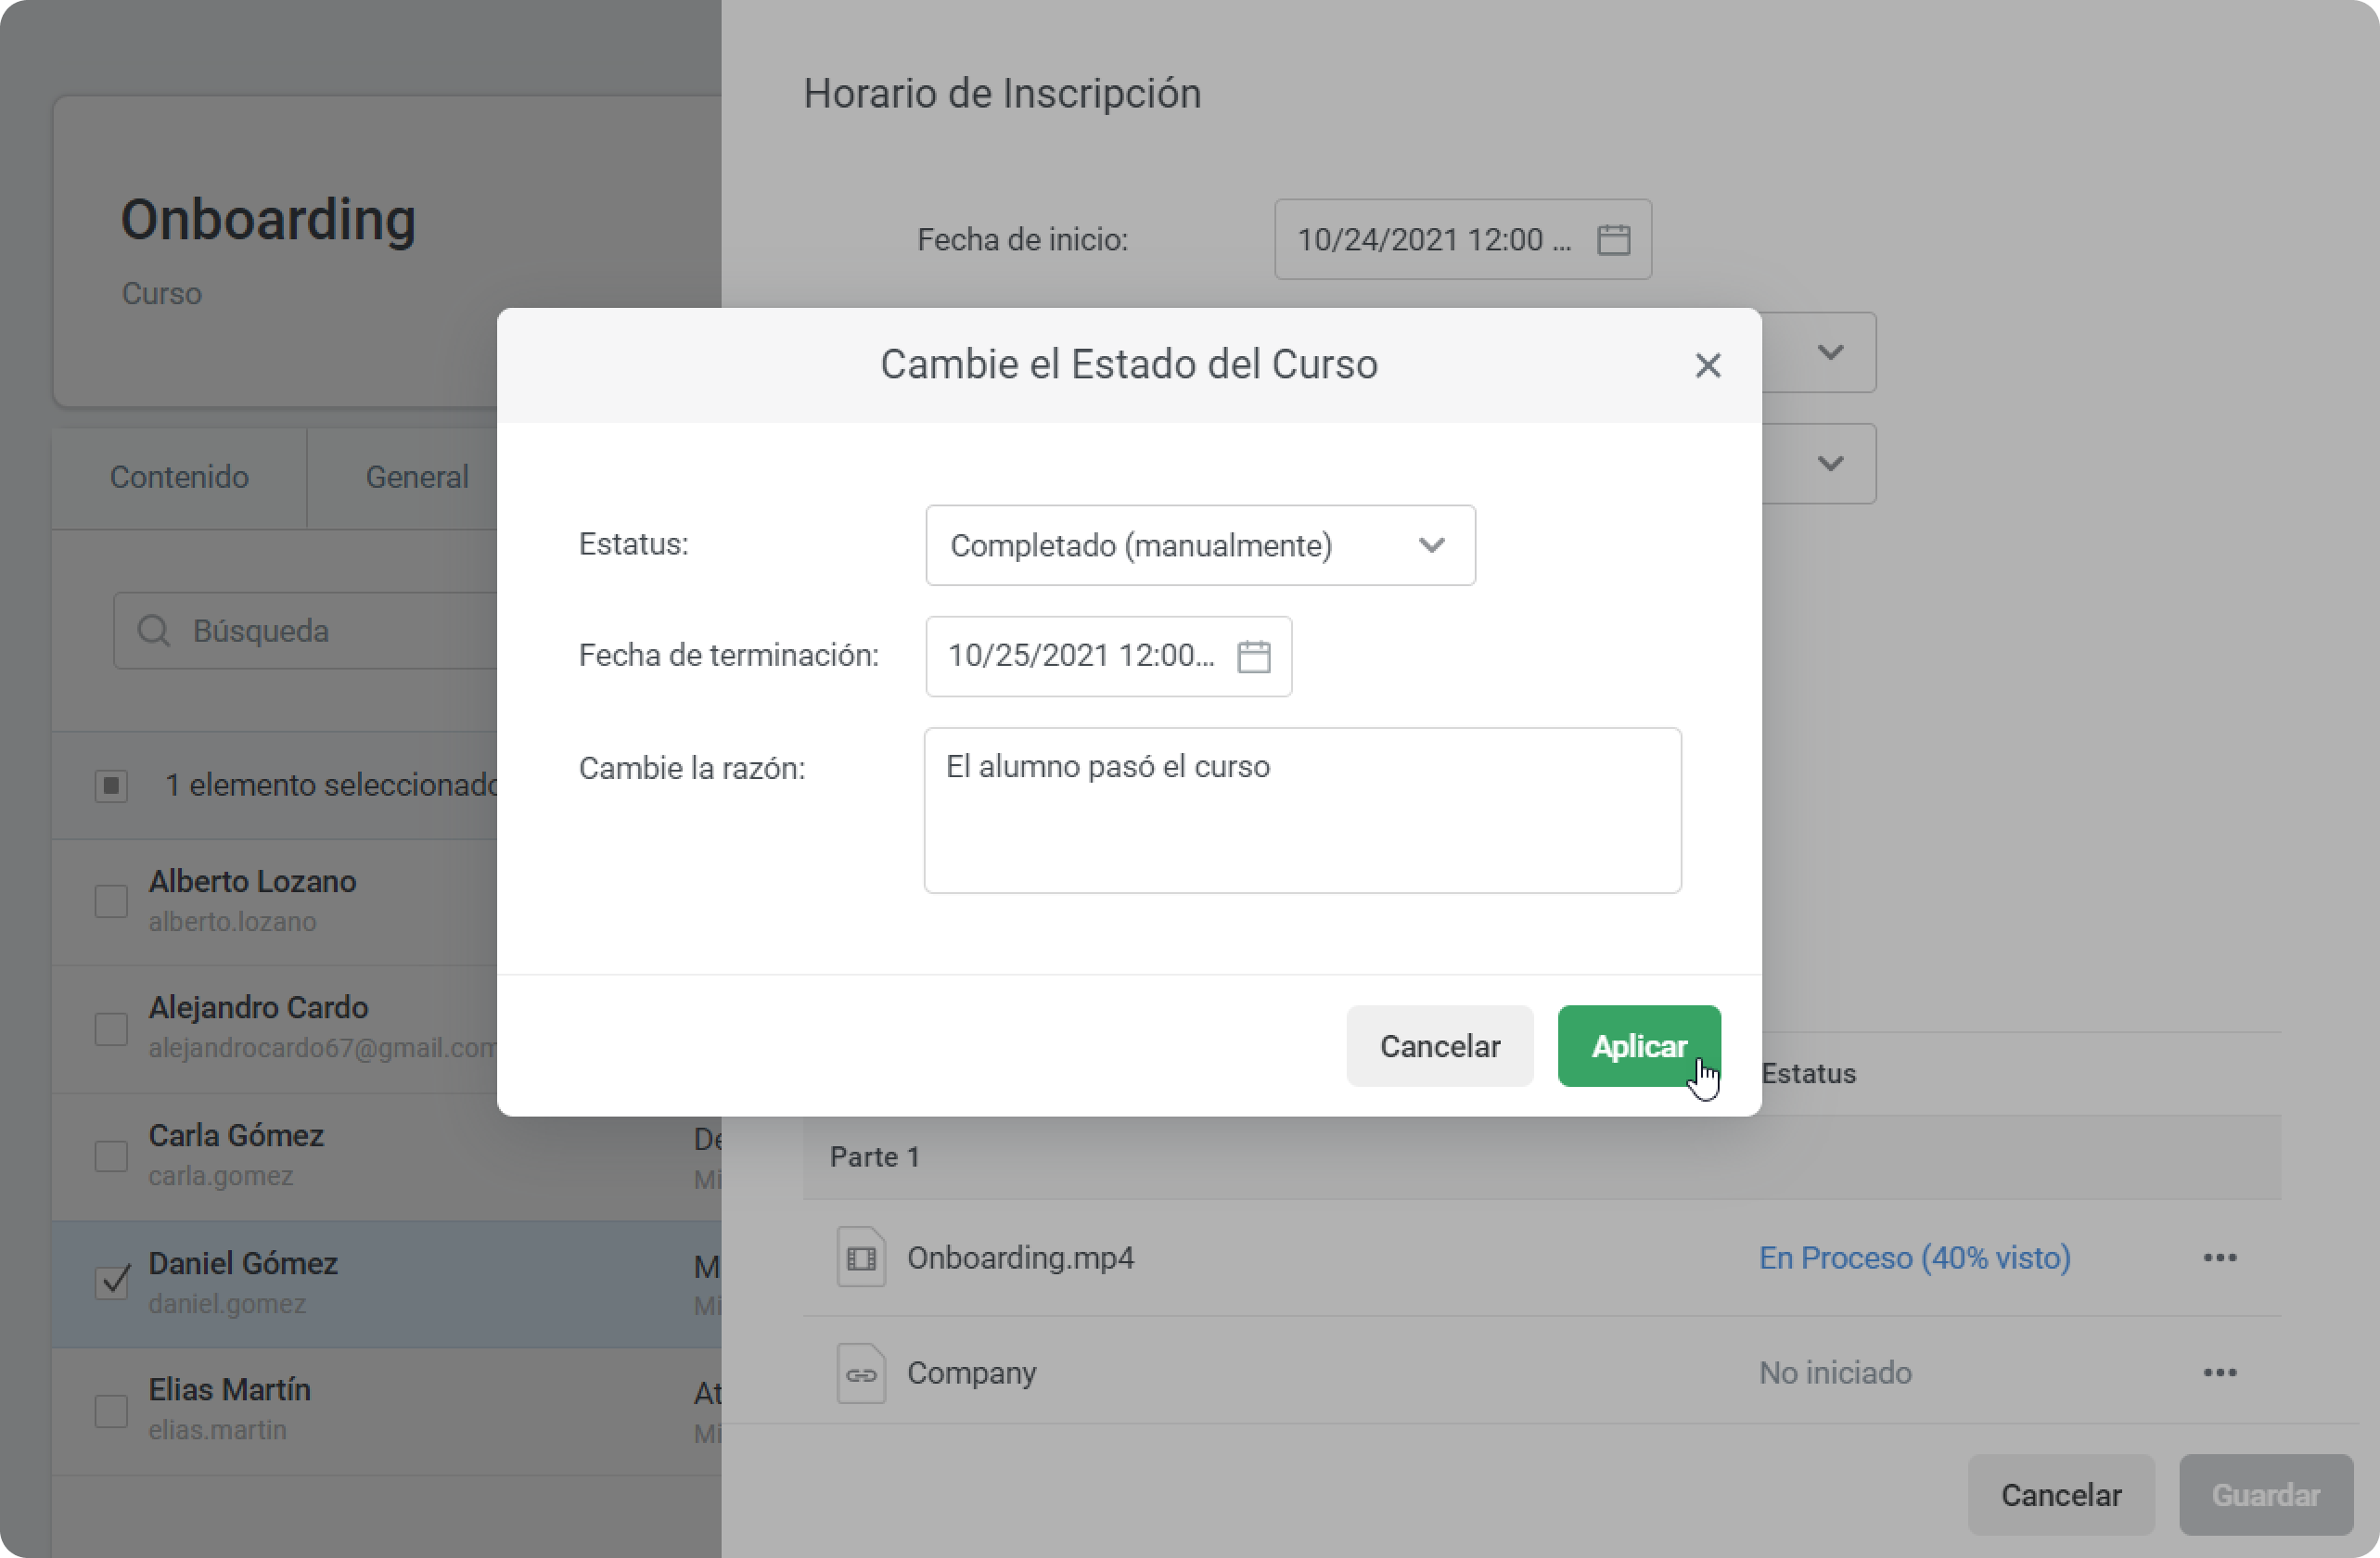Check the Alberto Lozano checkbox
Viewport: 2380px width, 1558px height.
click(x=111, y=901)
